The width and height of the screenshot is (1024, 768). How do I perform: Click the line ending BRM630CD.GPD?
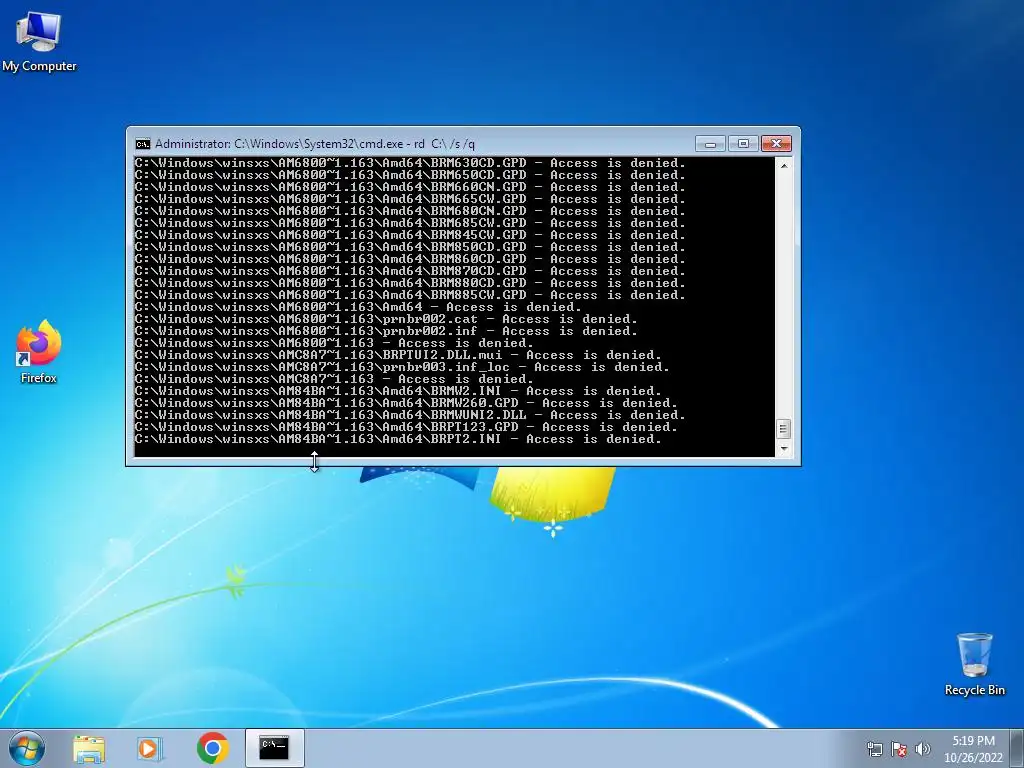tap(410, 163)
